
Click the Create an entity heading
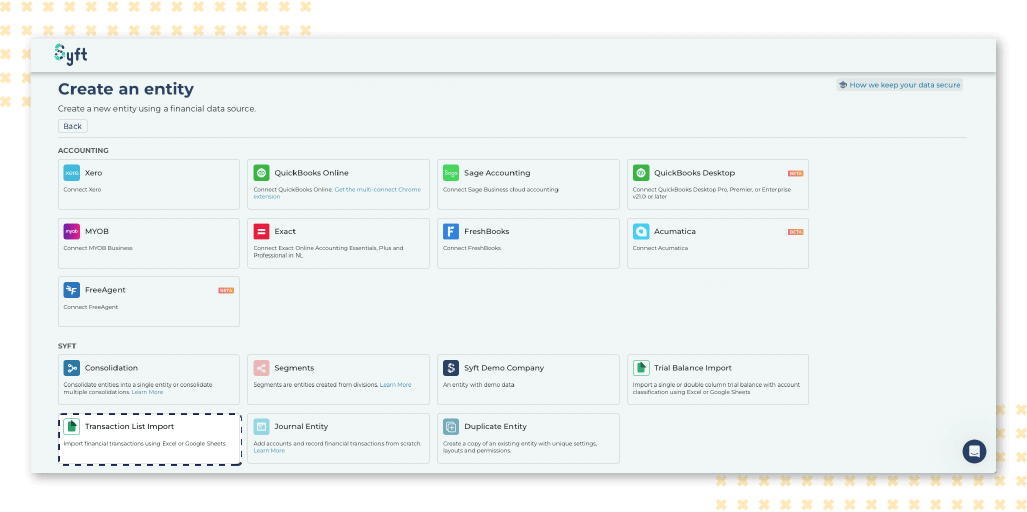point(126,89)
